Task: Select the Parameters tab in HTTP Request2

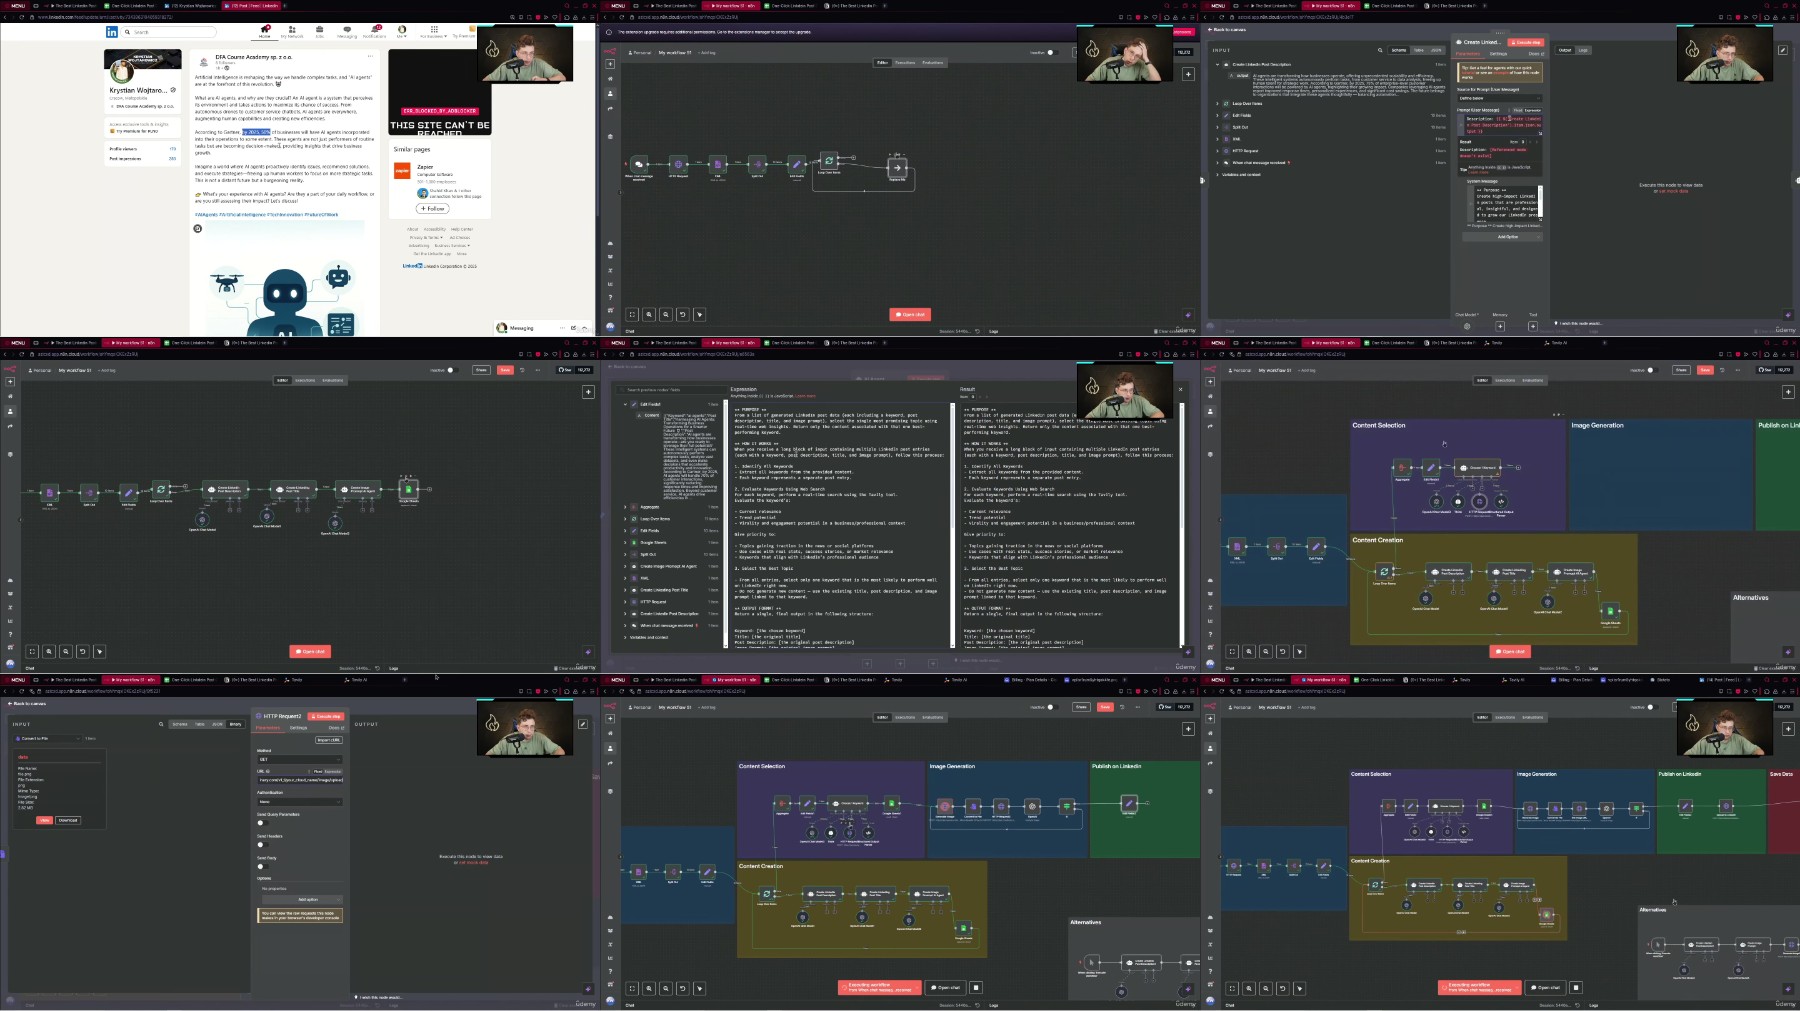Action: coord(268,728)
